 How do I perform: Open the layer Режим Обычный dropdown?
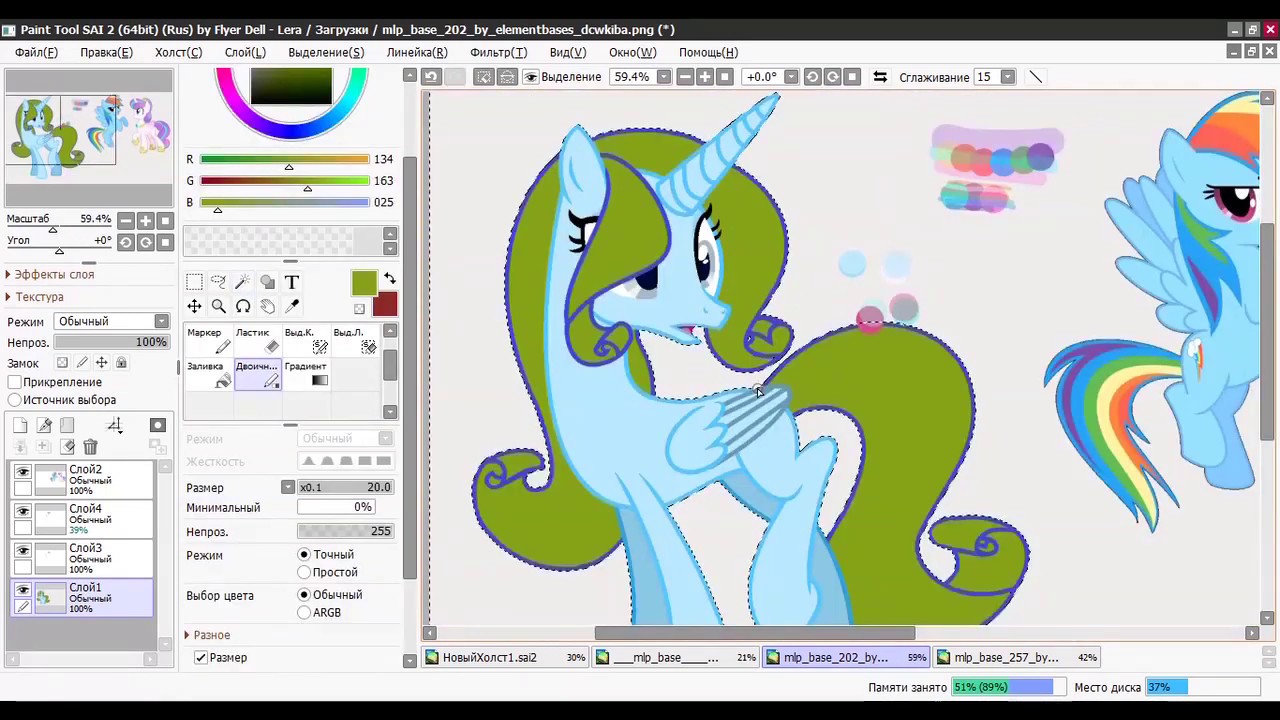[x=112, y=321]
